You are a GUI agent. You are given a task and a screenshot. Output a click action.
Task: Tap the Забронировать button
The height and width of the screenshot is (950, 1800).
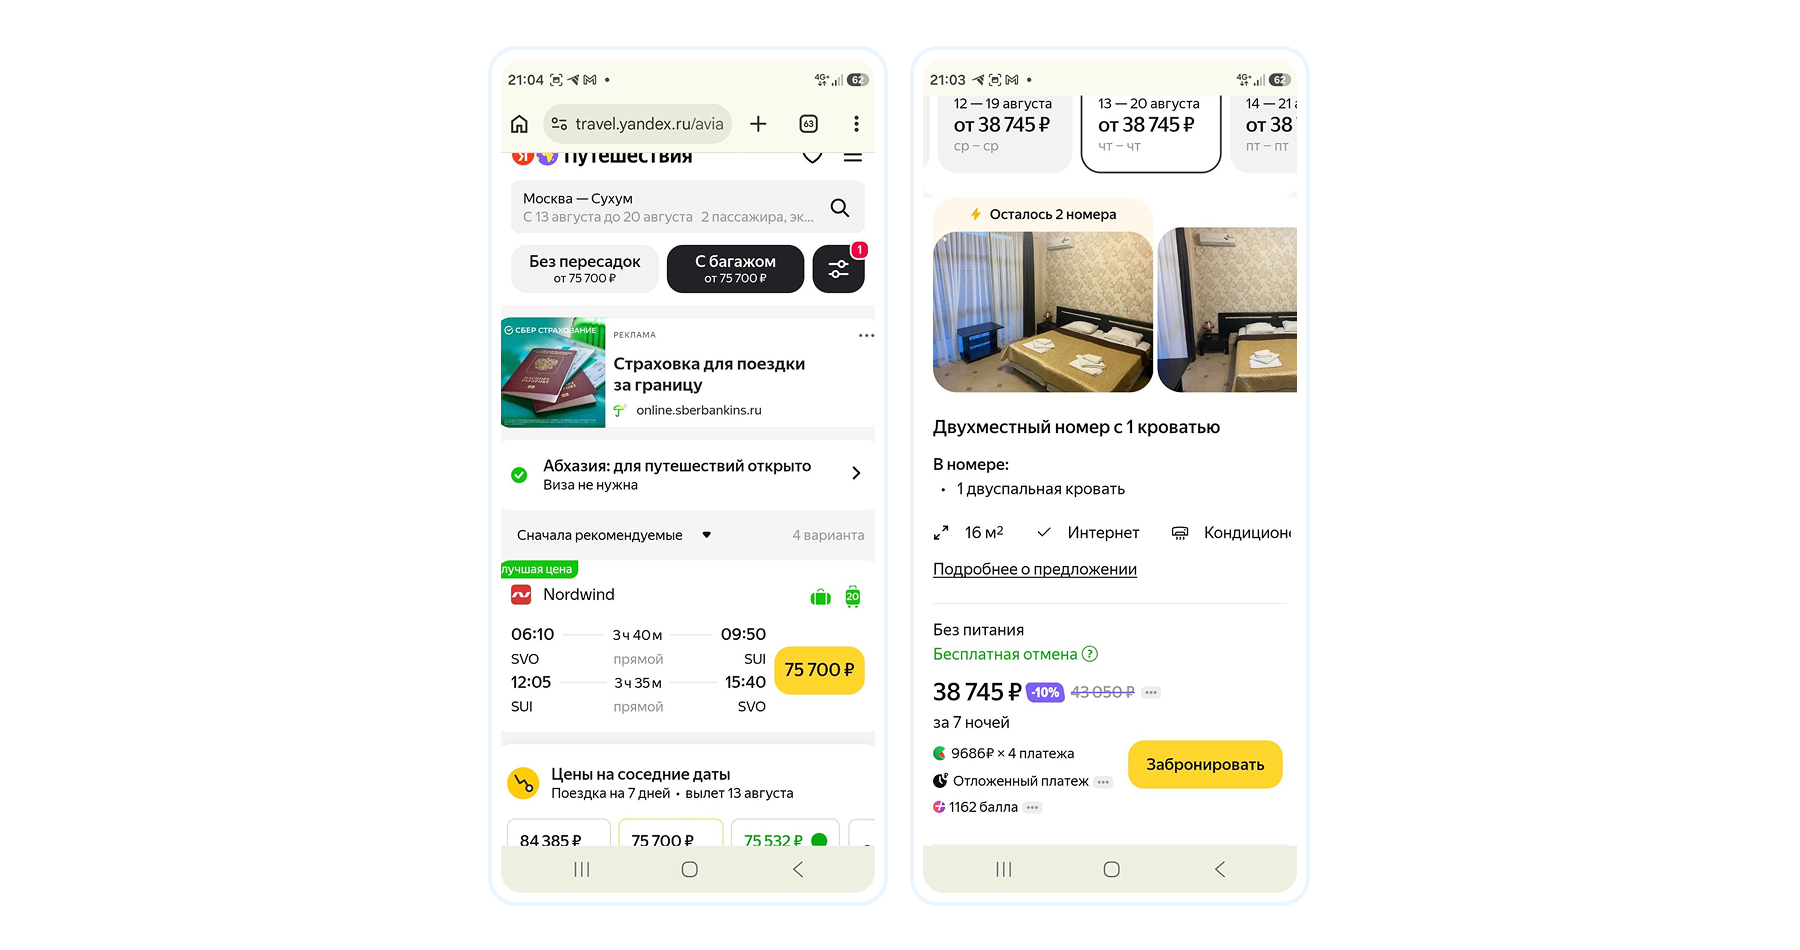[1205, 765]
